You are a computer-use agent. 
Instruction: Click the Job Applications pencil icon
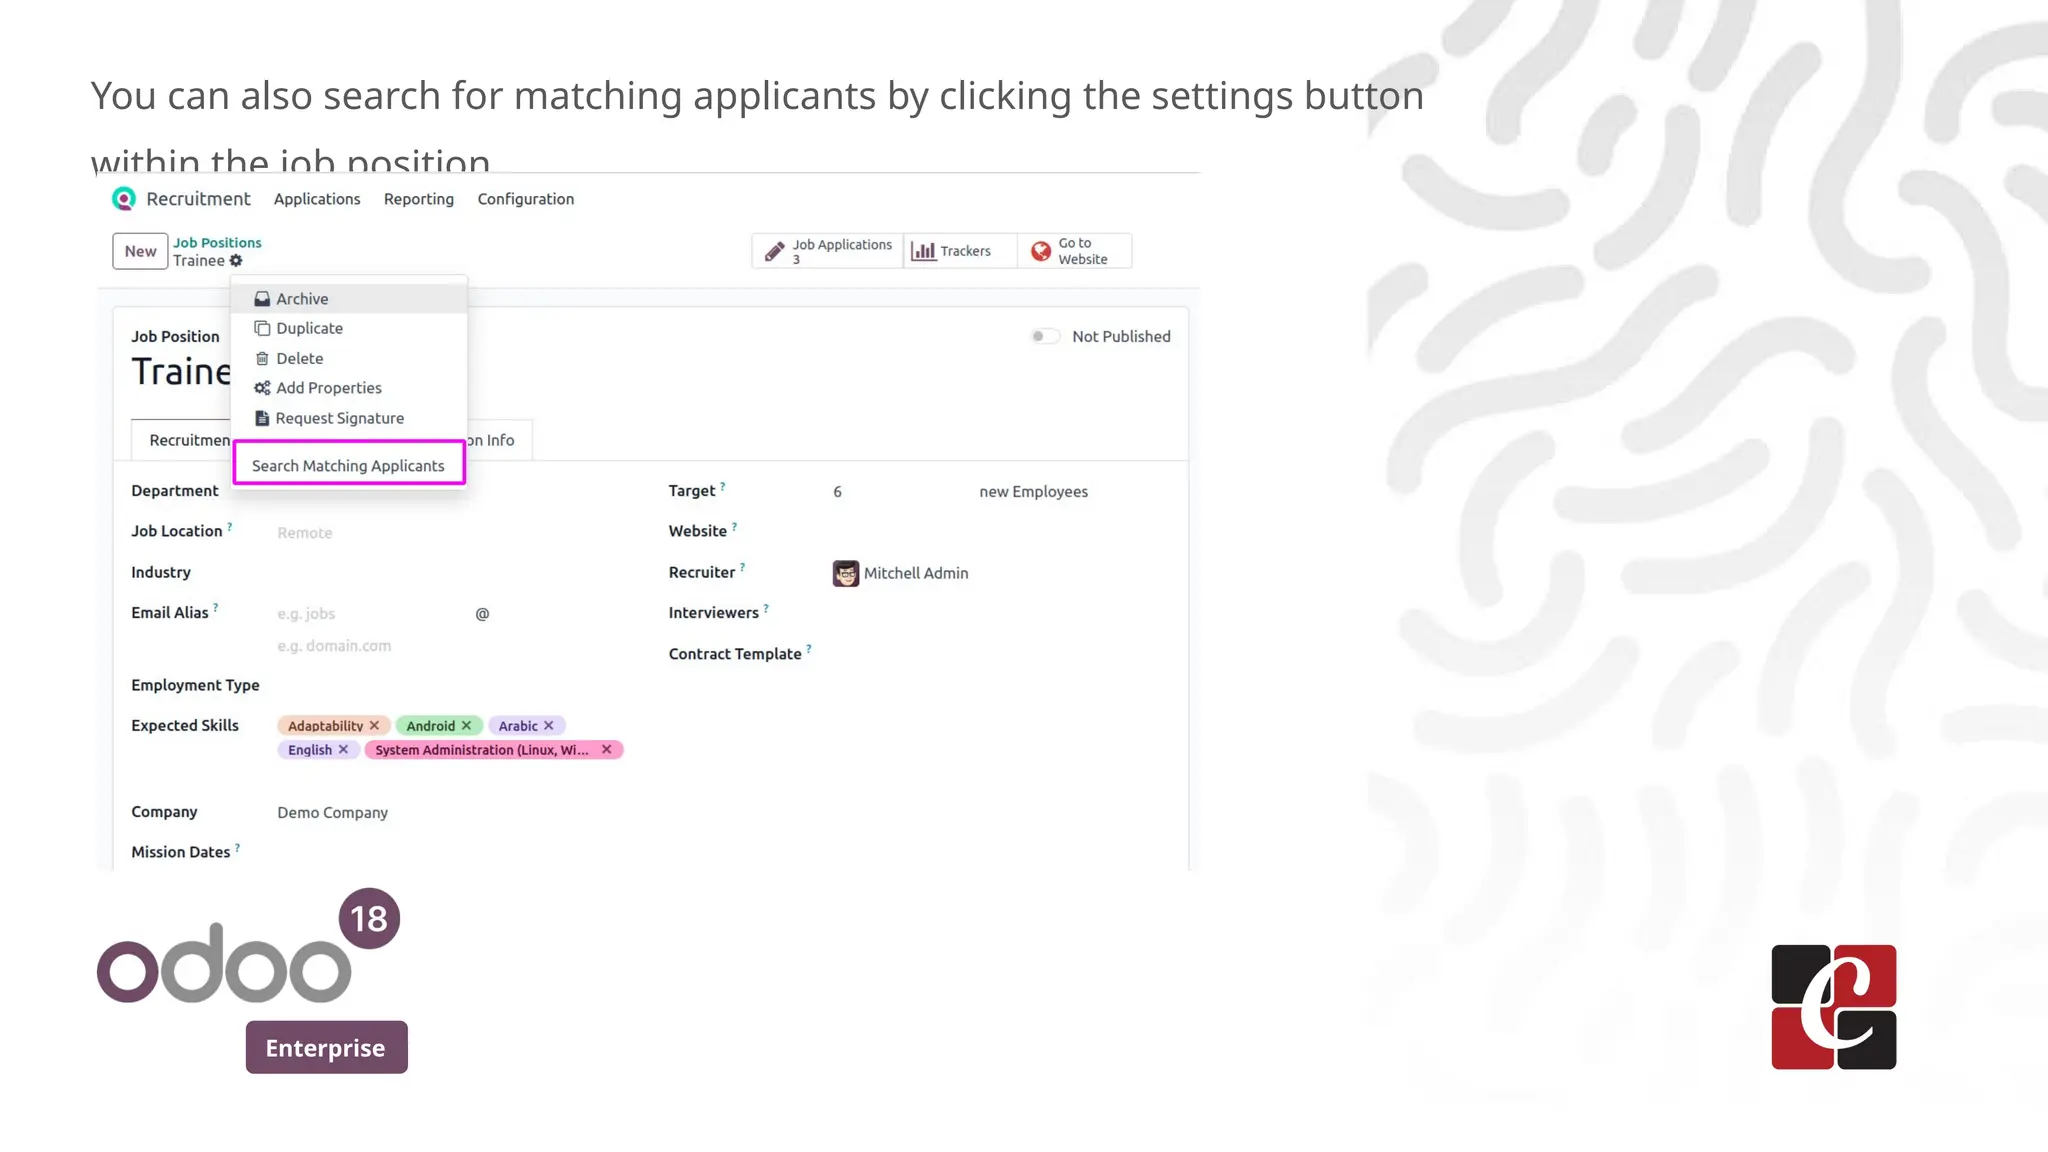tap(775, 252)
